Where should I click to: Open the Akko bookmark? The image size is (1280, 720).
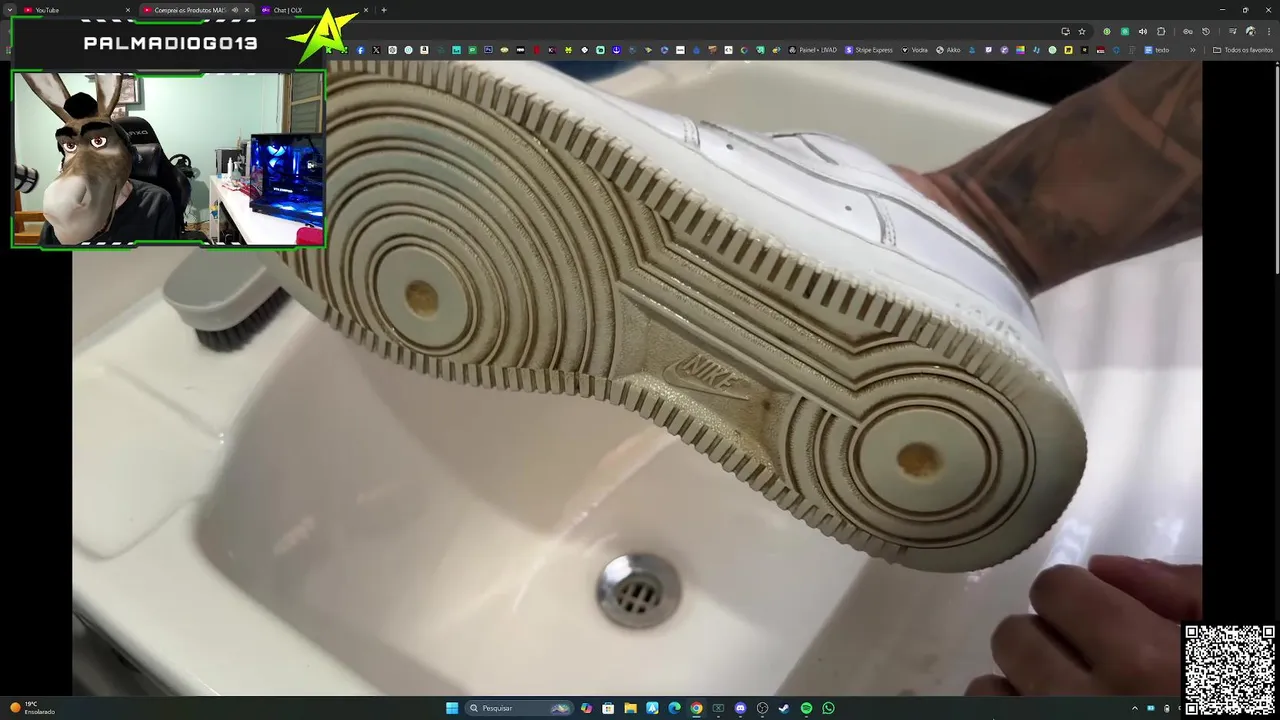click(947, 50)
